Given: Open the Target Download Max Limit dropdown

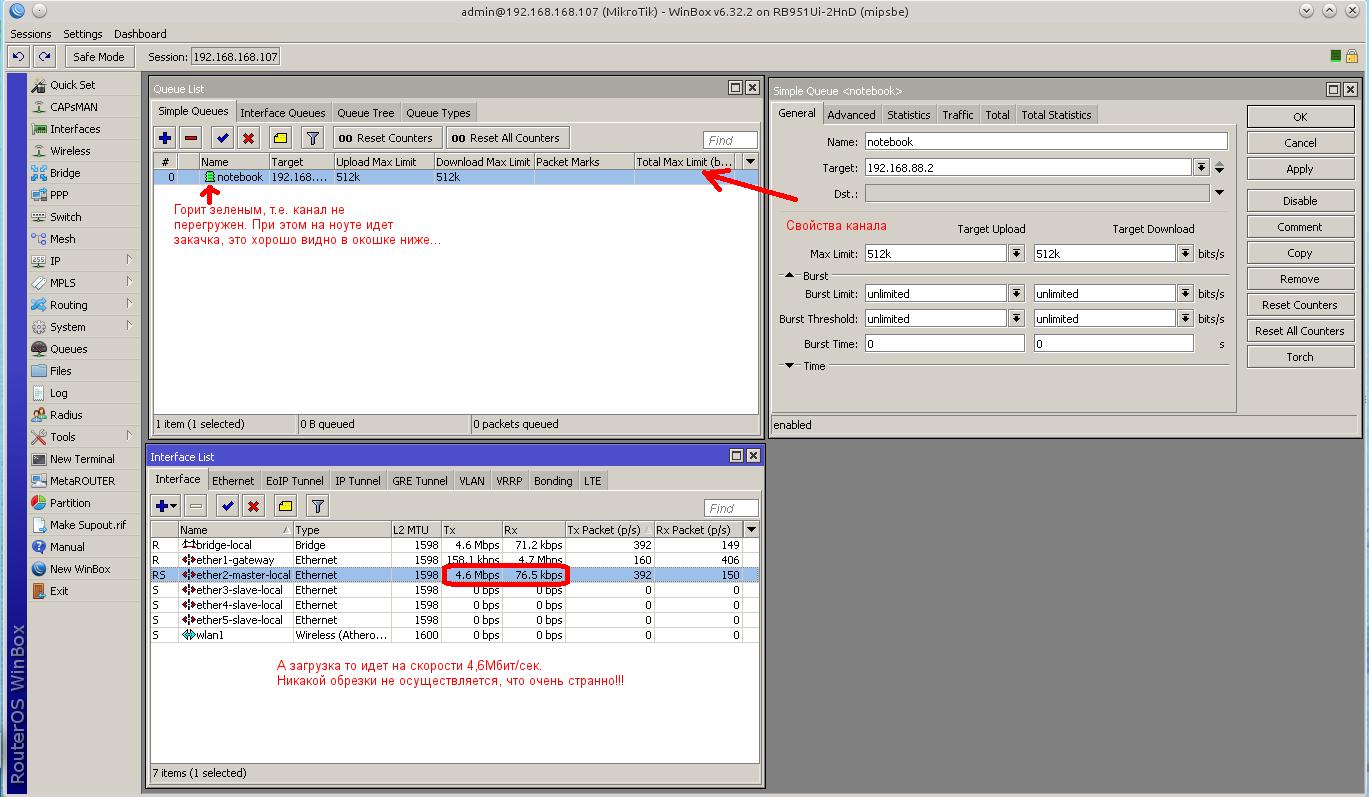Looking at the screenshot, I should [1185, 254].
